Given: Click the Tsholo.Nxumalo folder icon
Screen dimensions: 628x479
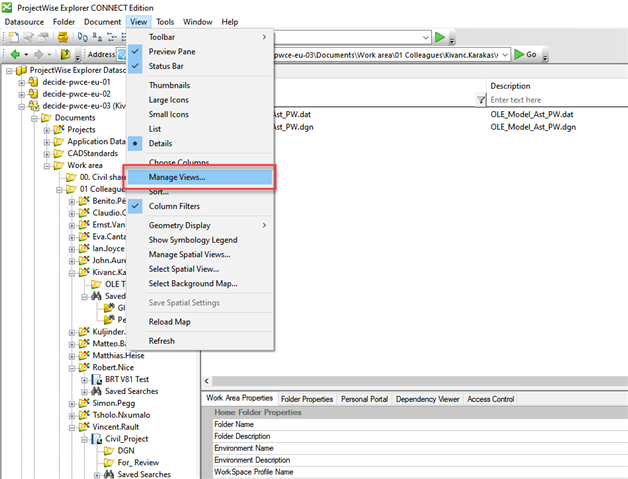Looking at the screenshot, I should [x=84, y=415].
